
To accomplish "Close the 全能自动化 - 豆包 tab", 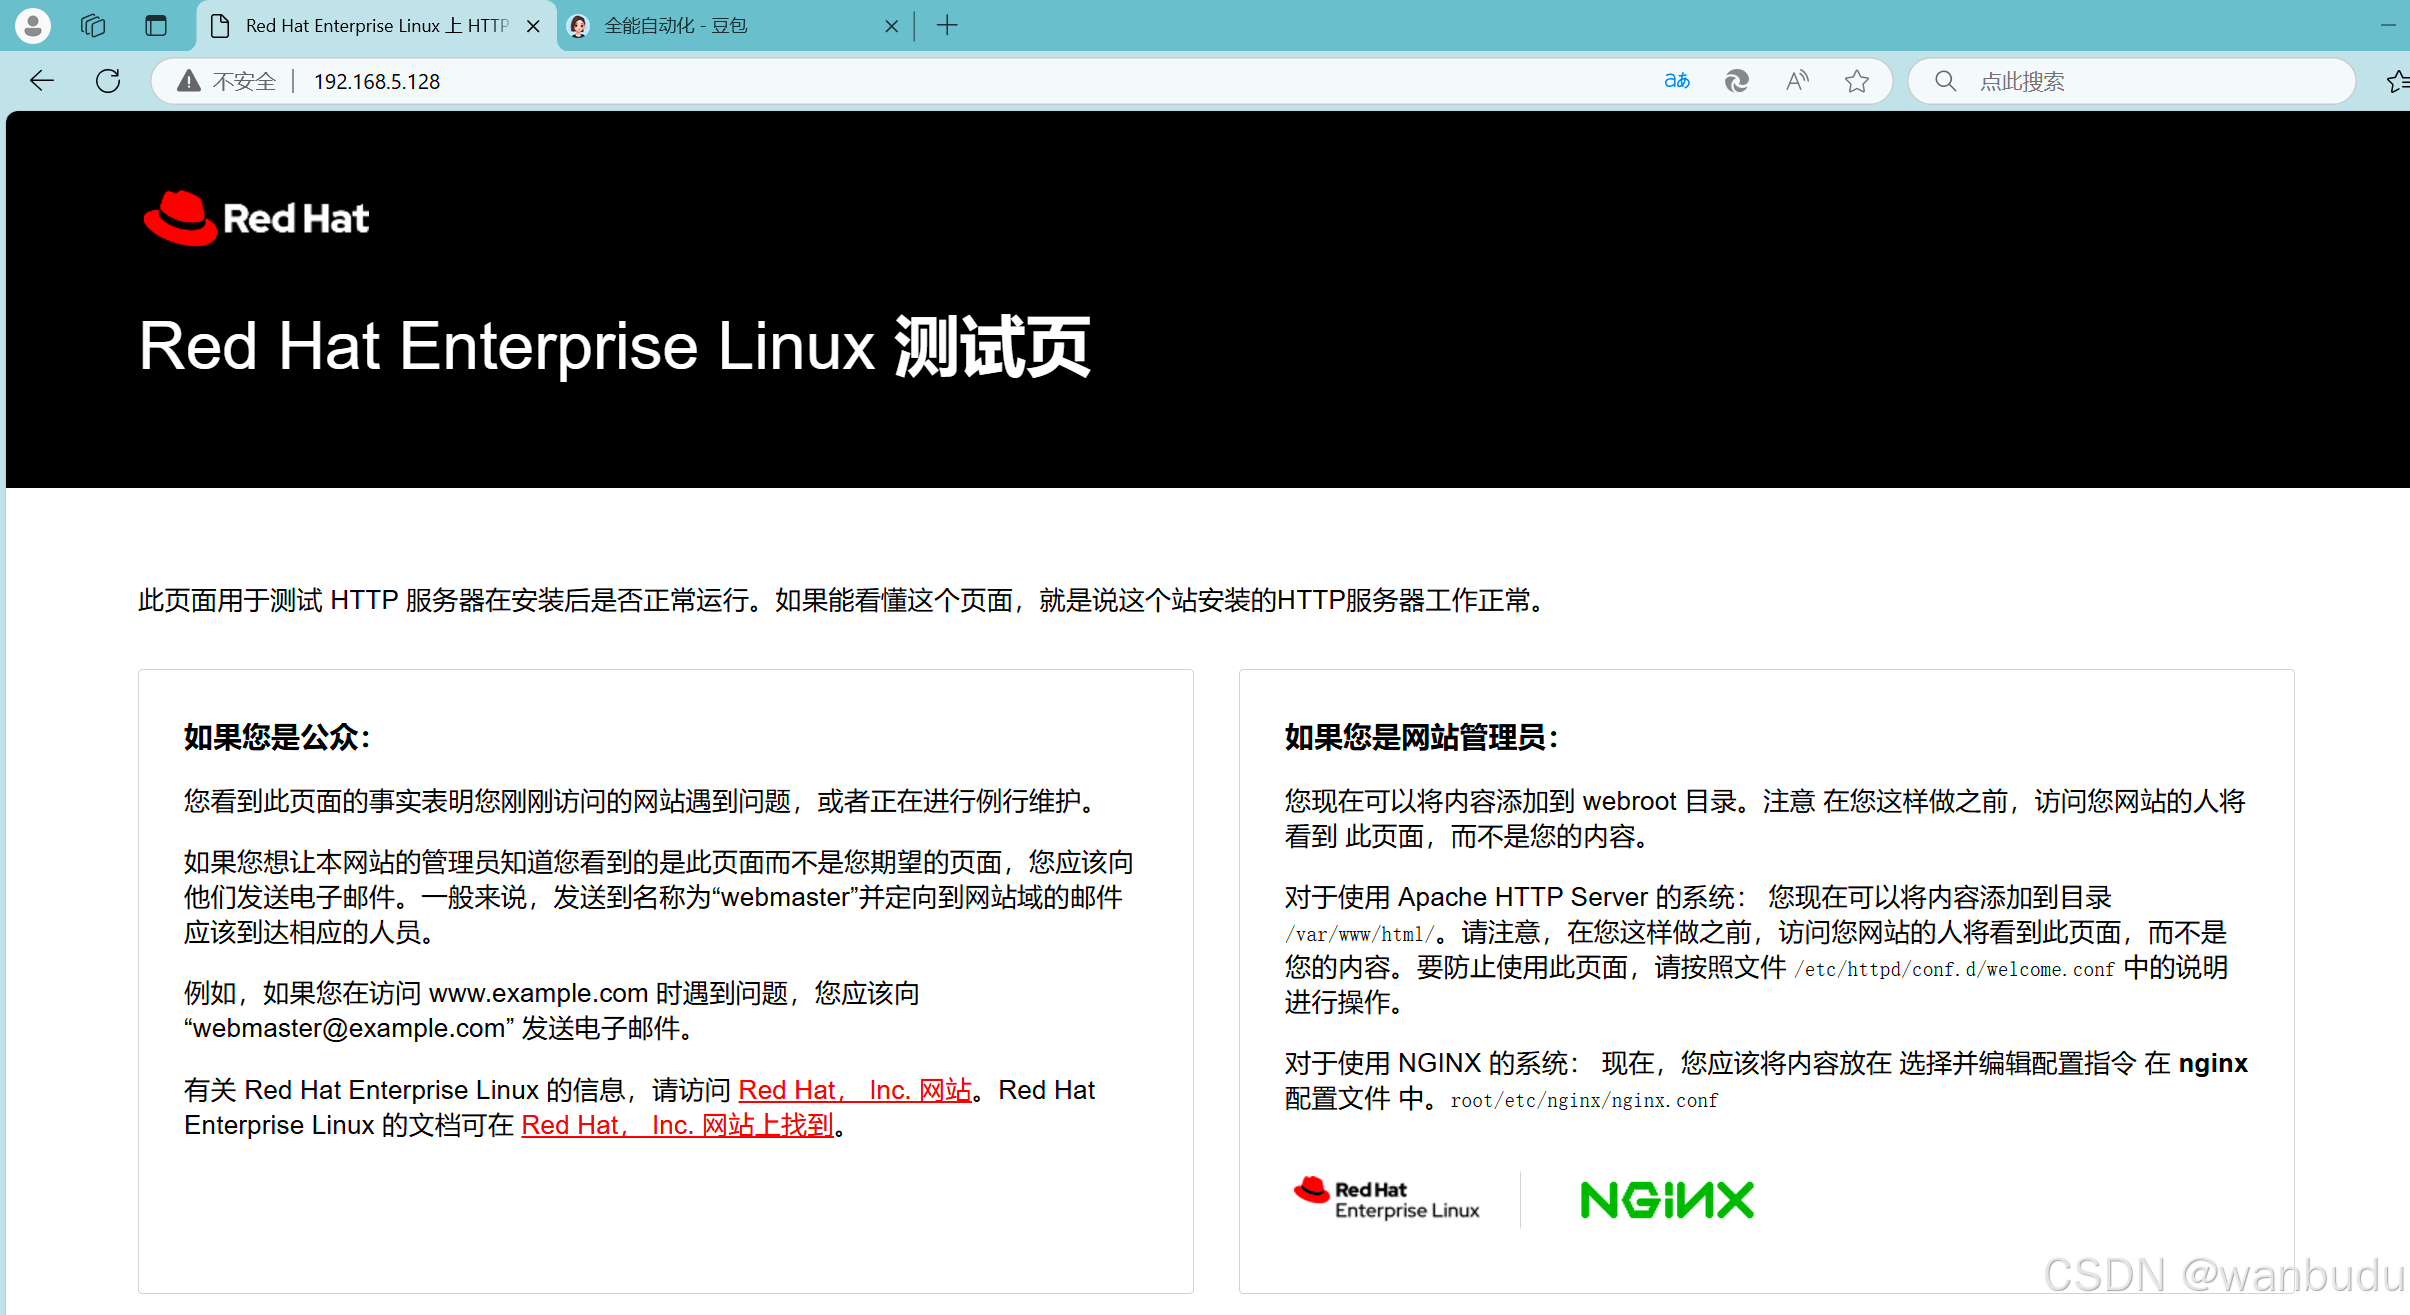I will point(892,26).
